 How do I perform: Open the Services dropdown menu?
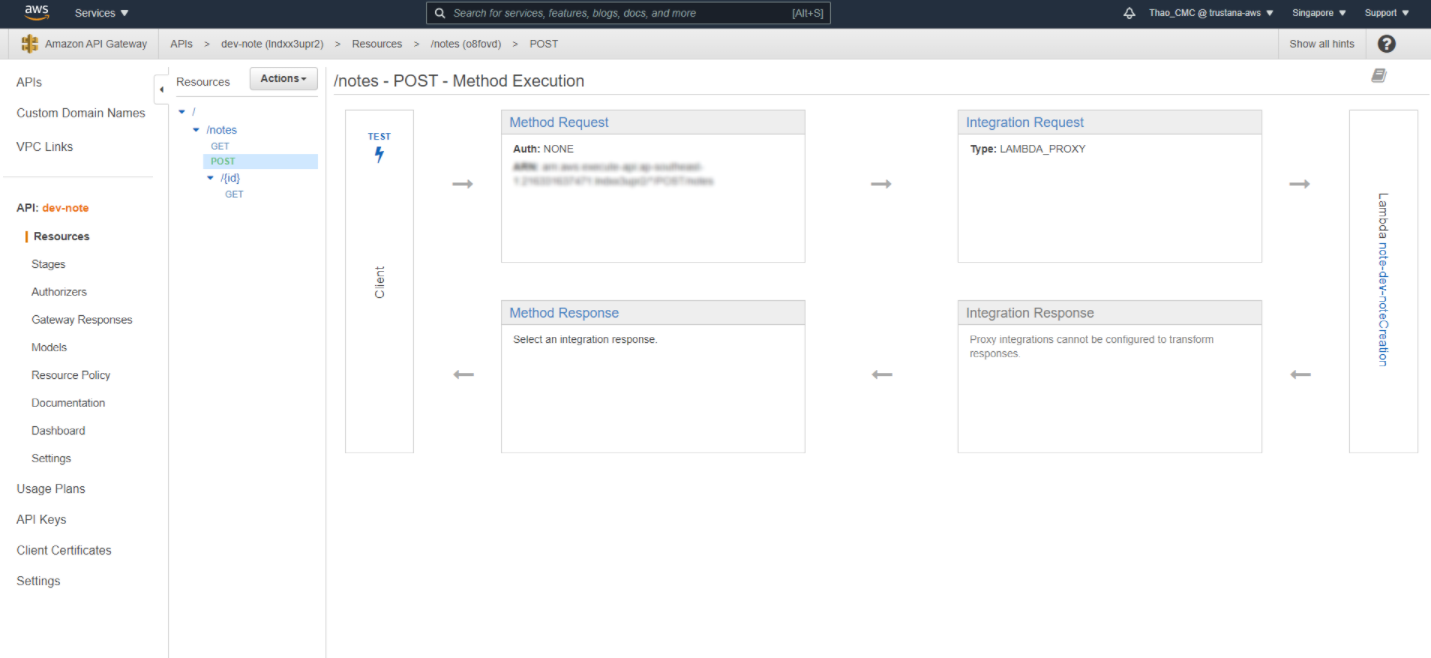pos(102,13)
